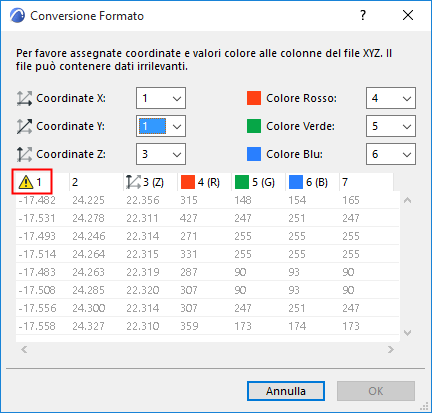Open the Coordinate Z dropdown

click(161, 154)
